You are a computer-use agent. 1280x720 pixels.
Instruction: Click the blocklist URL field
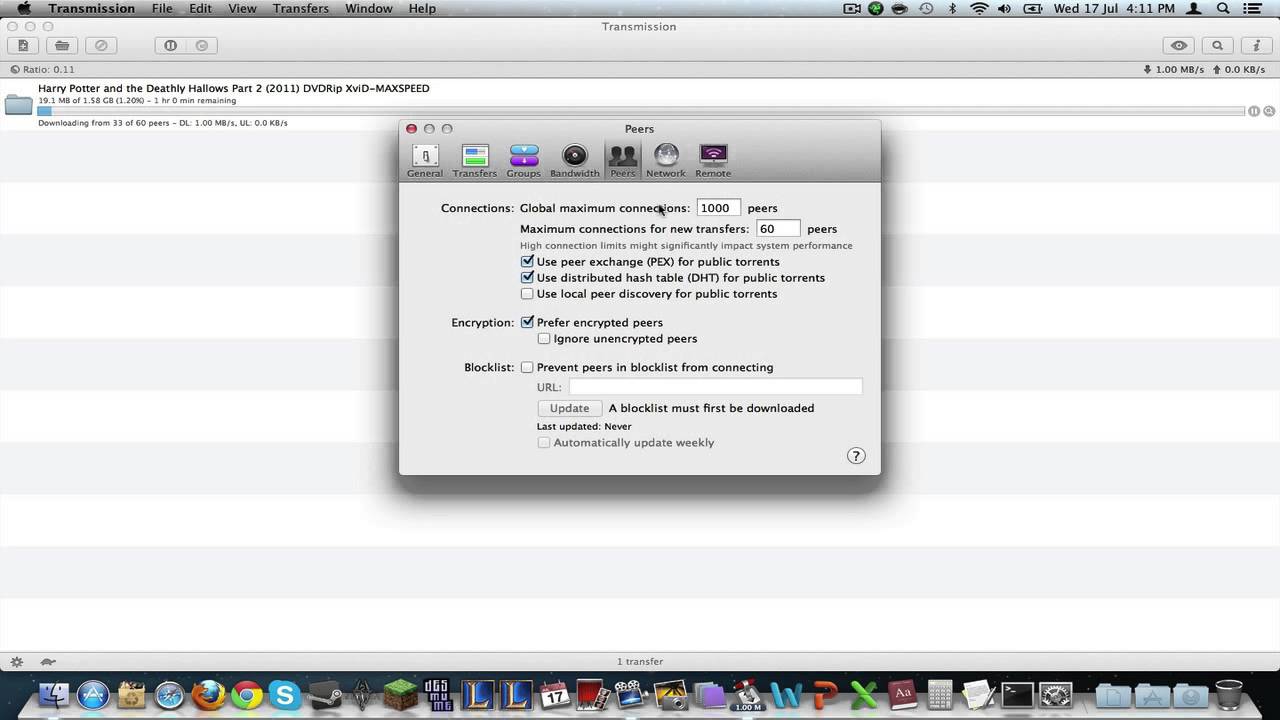coord(715,387)
